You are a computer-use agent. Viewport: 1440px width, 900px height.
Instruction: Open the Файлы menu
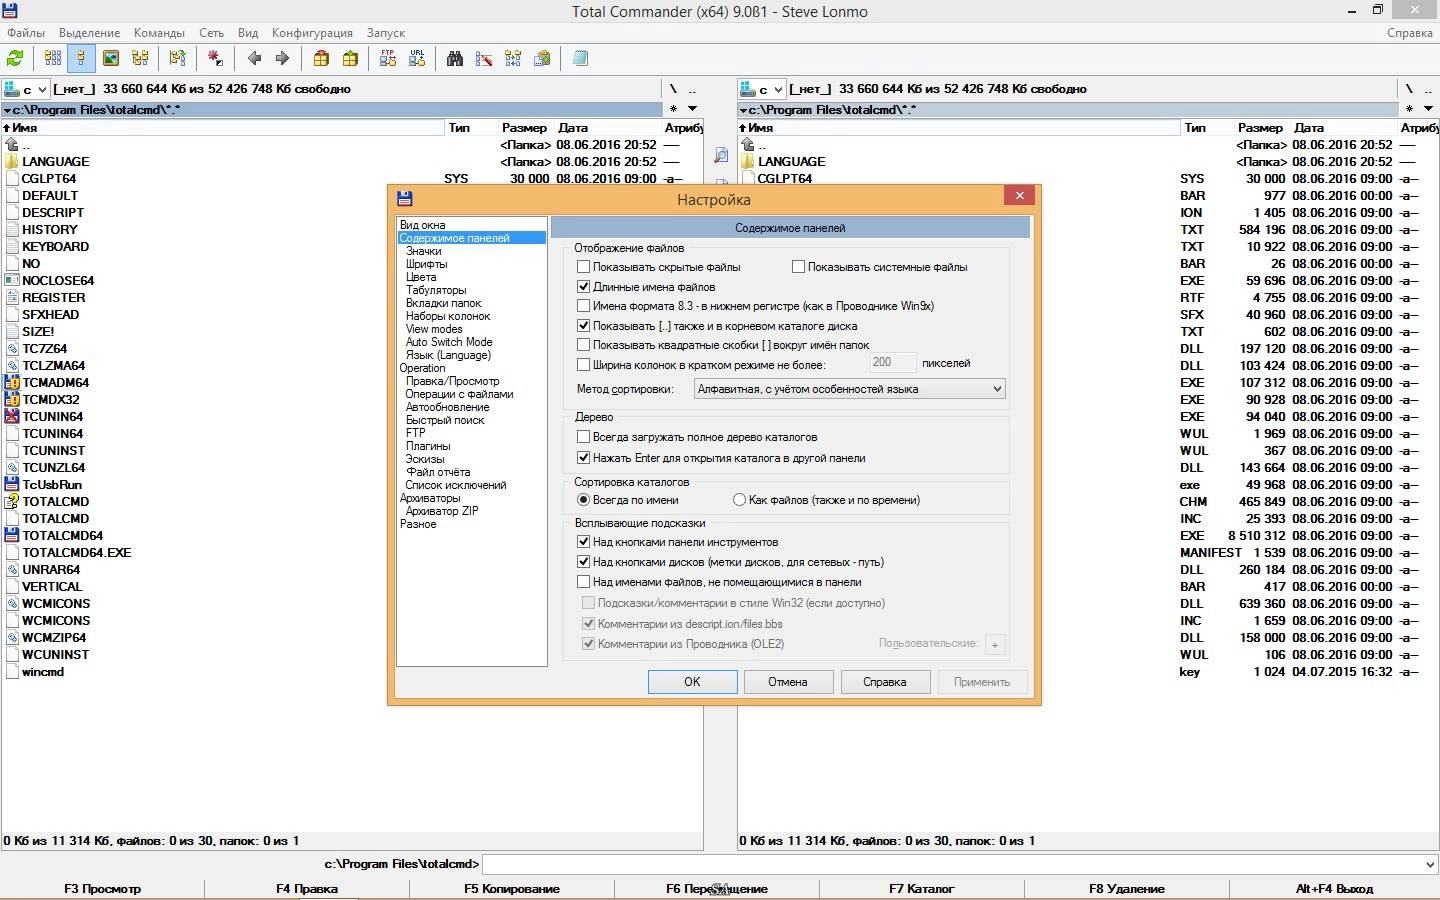26,33
